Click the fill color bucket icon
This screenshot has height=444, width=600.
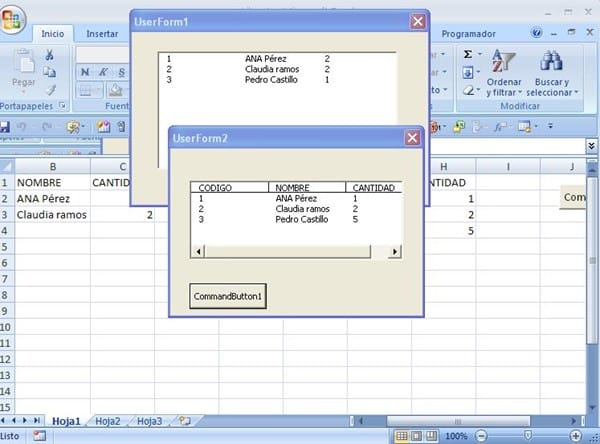pos(115,91)
